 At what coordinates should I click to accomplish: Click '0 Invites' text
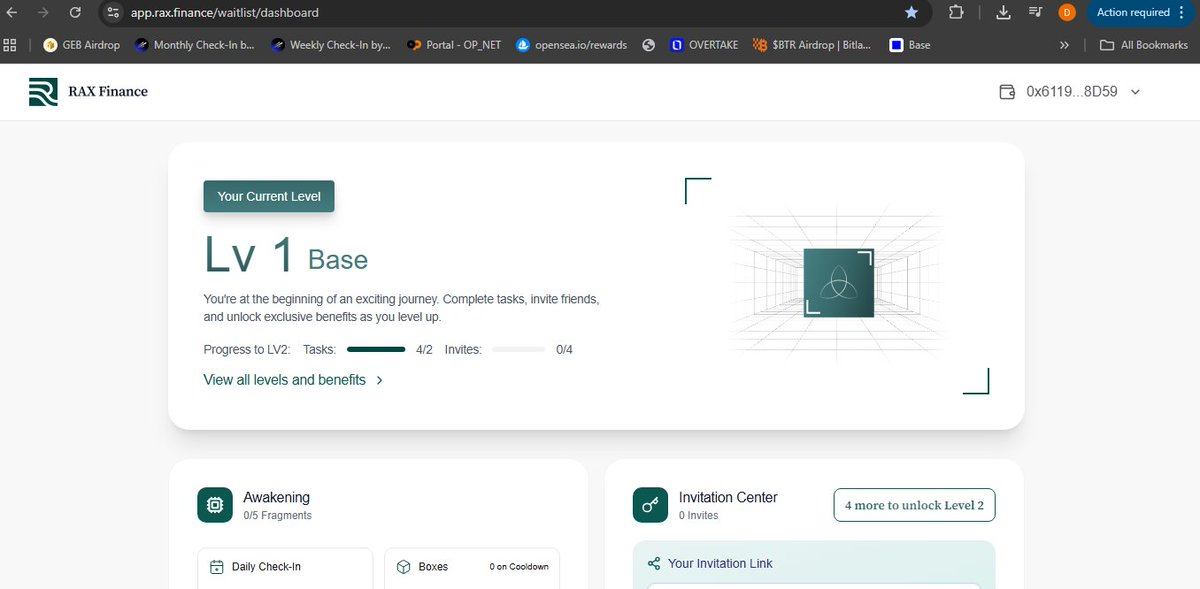(x=698, y=516)
